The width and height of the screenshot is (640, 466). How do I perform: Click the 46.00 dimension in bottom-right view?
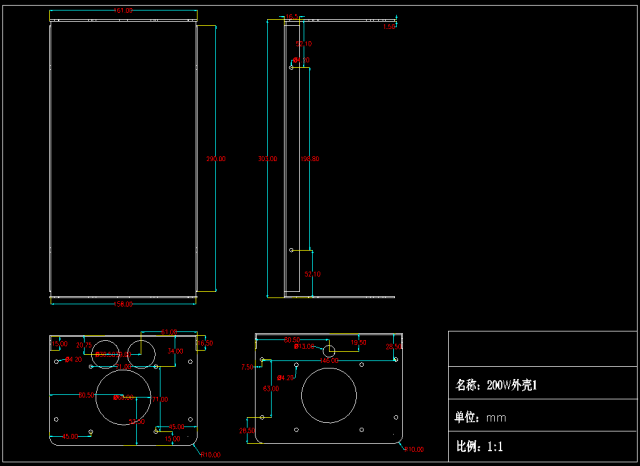click(330, 360)
